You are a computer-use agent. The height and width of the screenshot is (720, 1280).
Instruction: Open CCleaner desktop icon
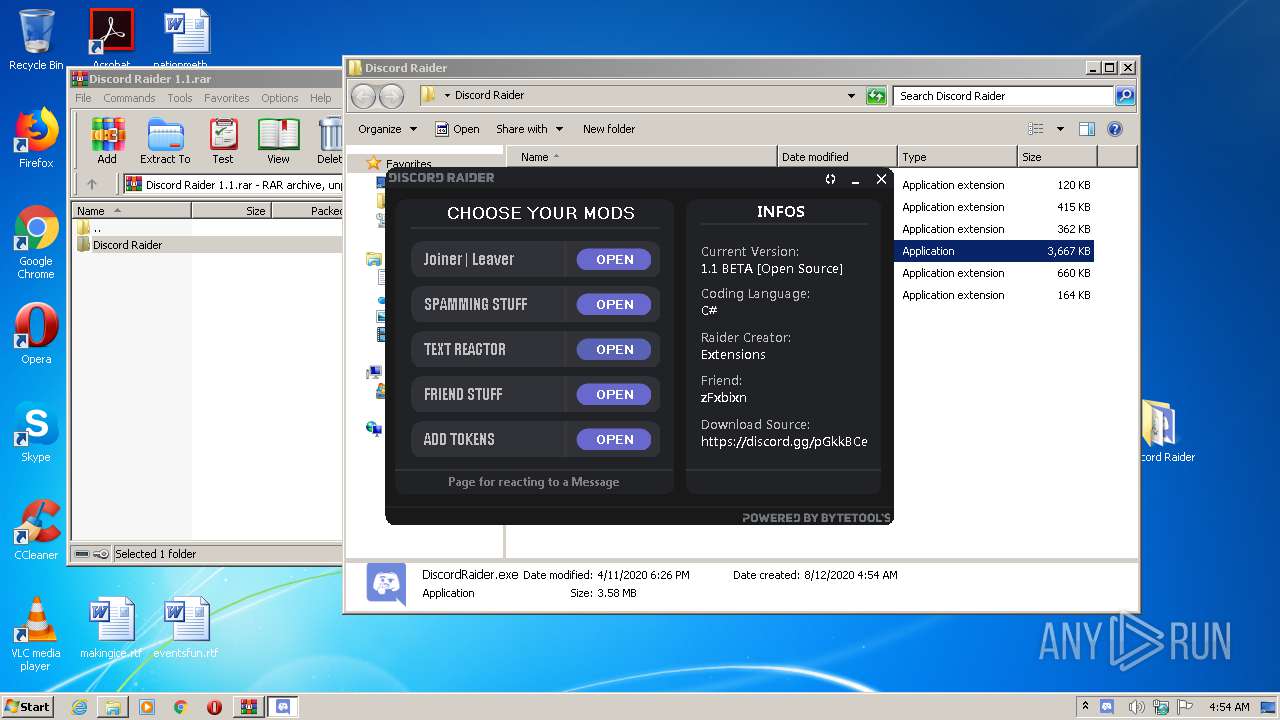coord(36,530)
